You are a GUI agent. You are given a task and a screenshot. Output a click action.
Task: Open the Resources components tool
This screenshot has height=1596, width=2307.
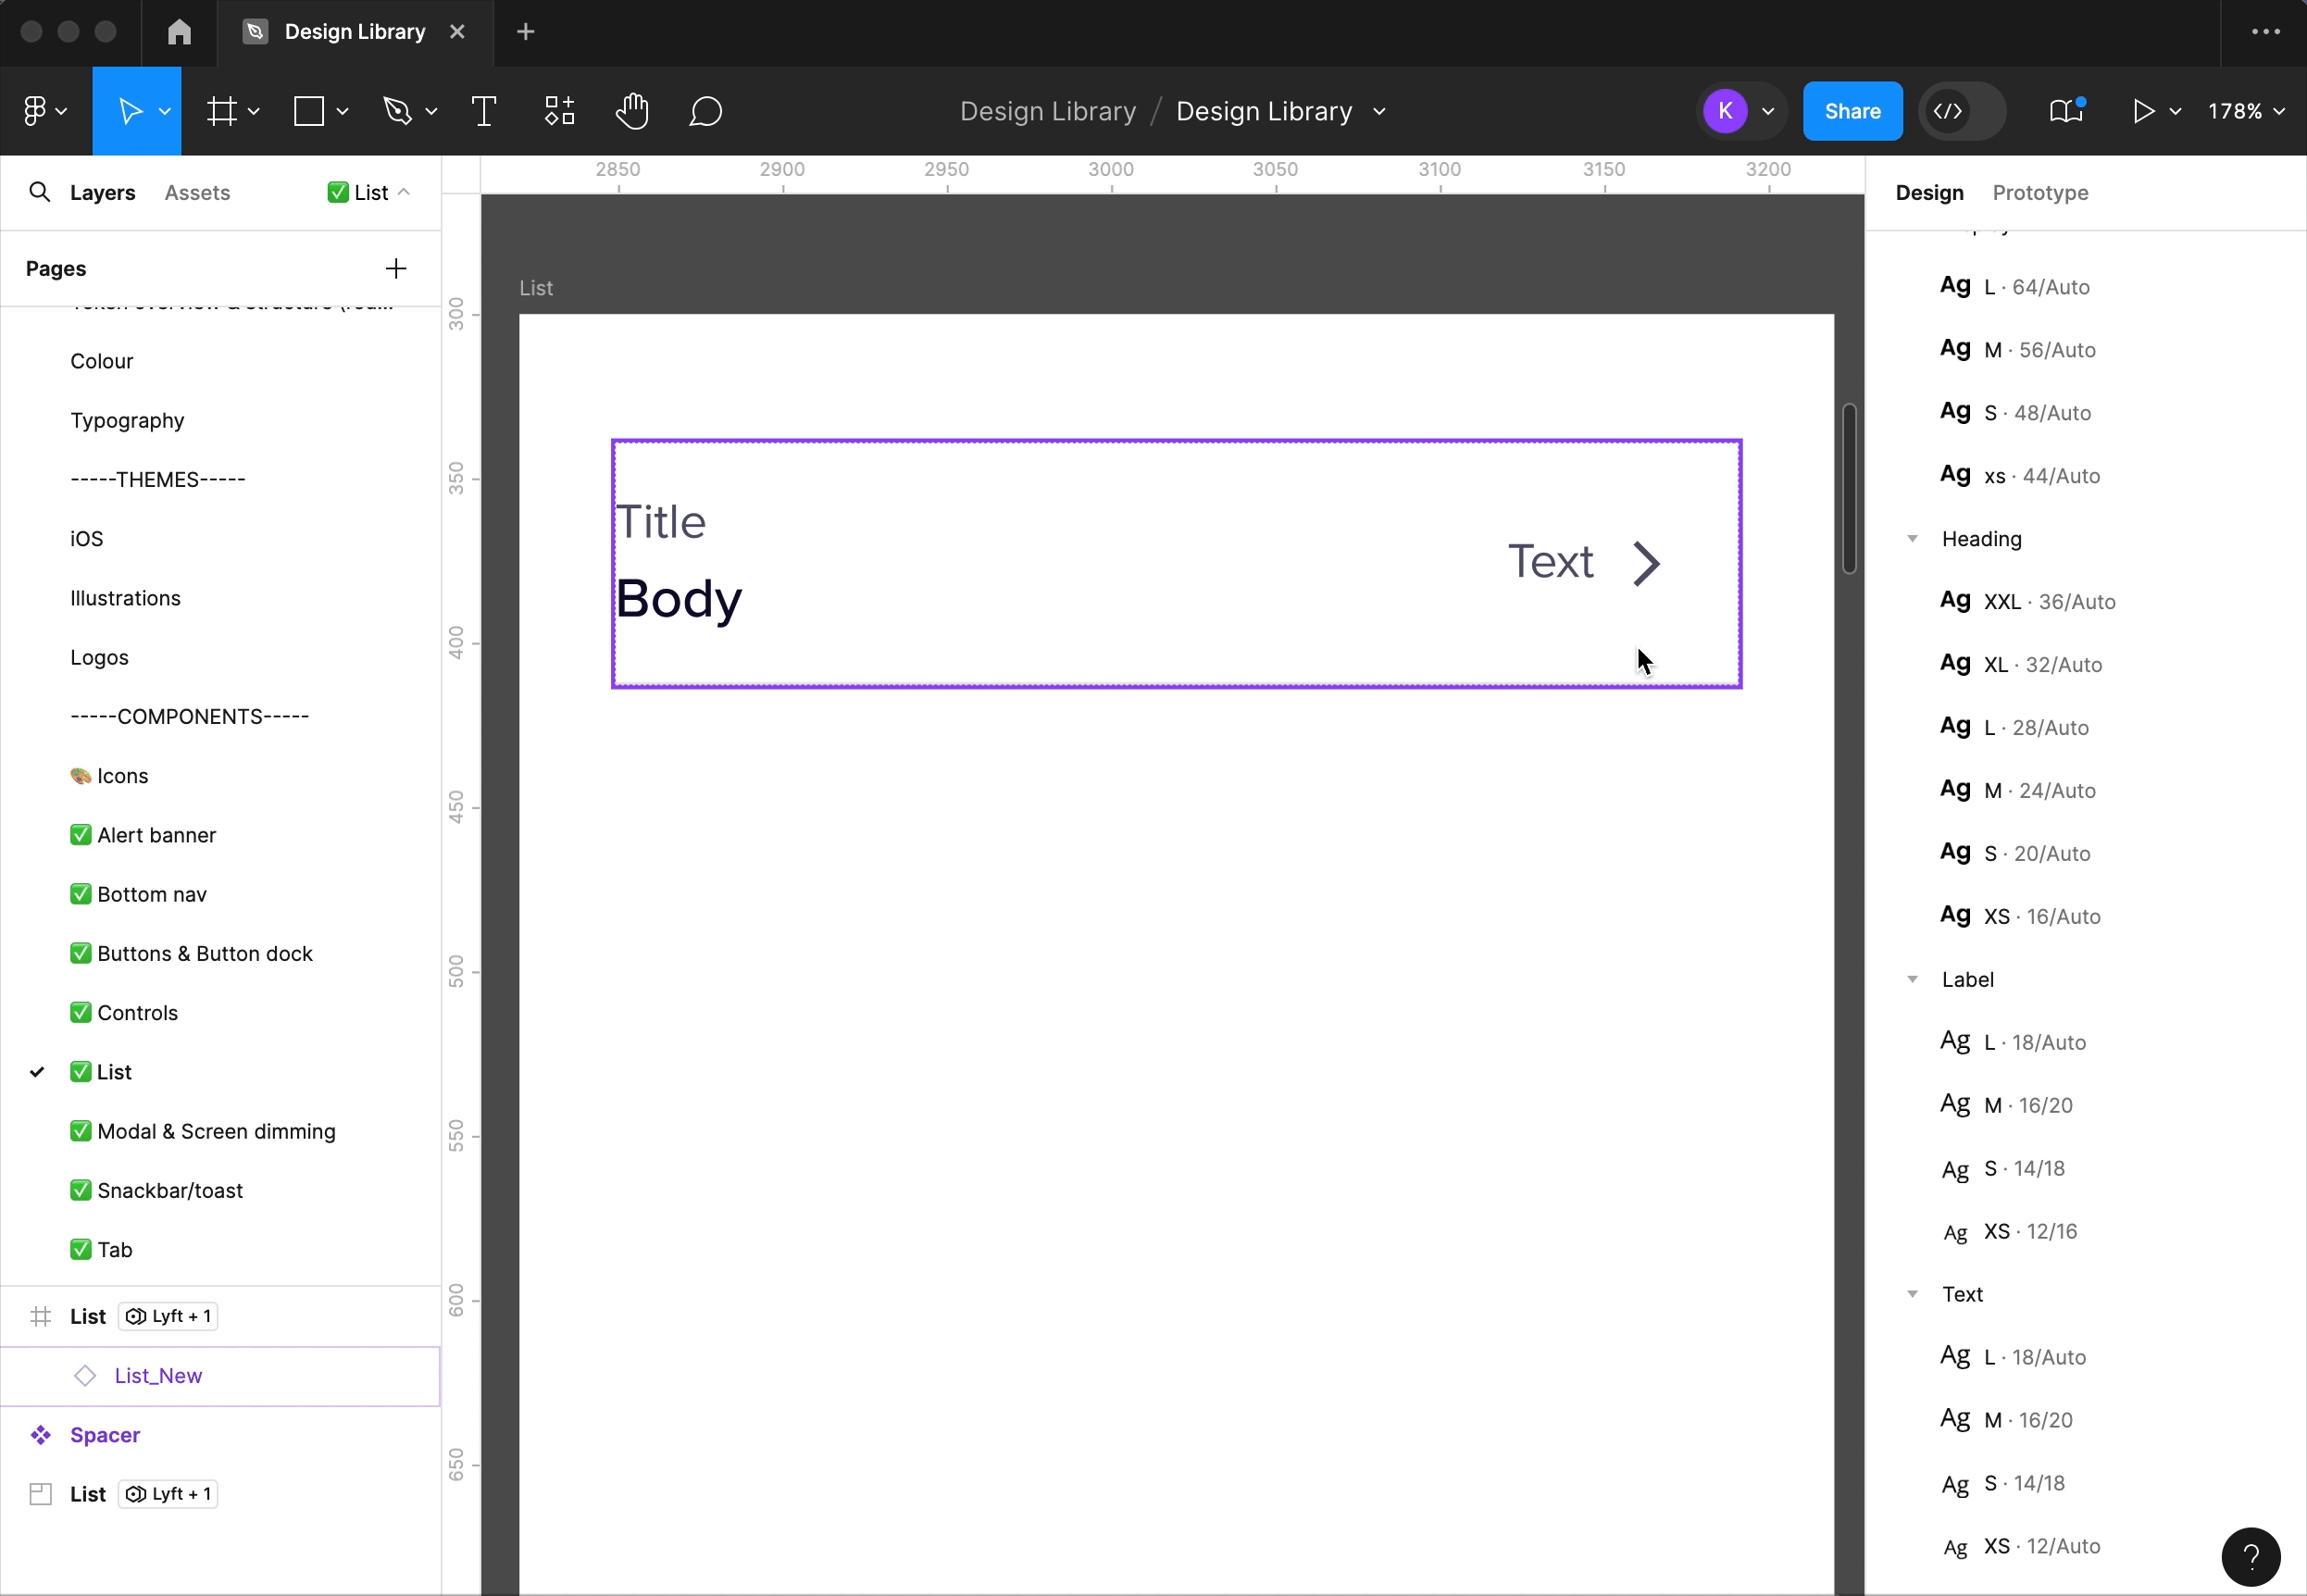coord(559,111)
